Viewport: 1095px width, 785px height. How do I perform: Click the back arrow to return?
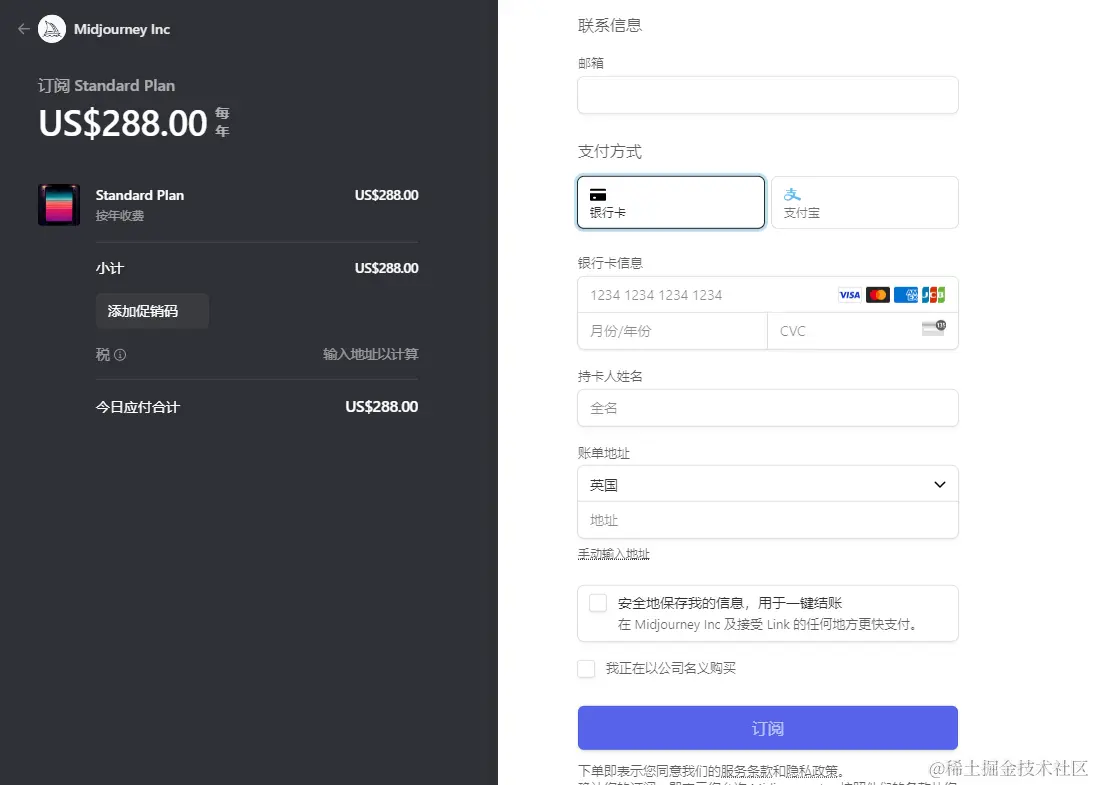pos(22,29)
